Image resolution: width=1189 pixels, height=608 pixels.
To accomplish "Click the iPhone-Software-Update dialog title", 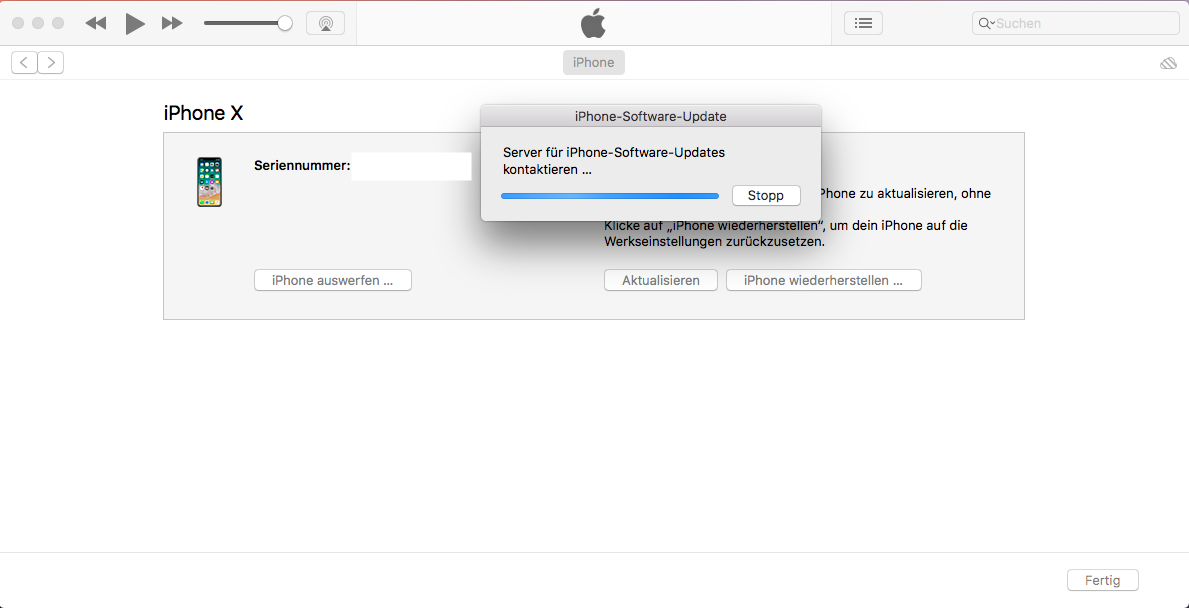I will tap(651, 117).
